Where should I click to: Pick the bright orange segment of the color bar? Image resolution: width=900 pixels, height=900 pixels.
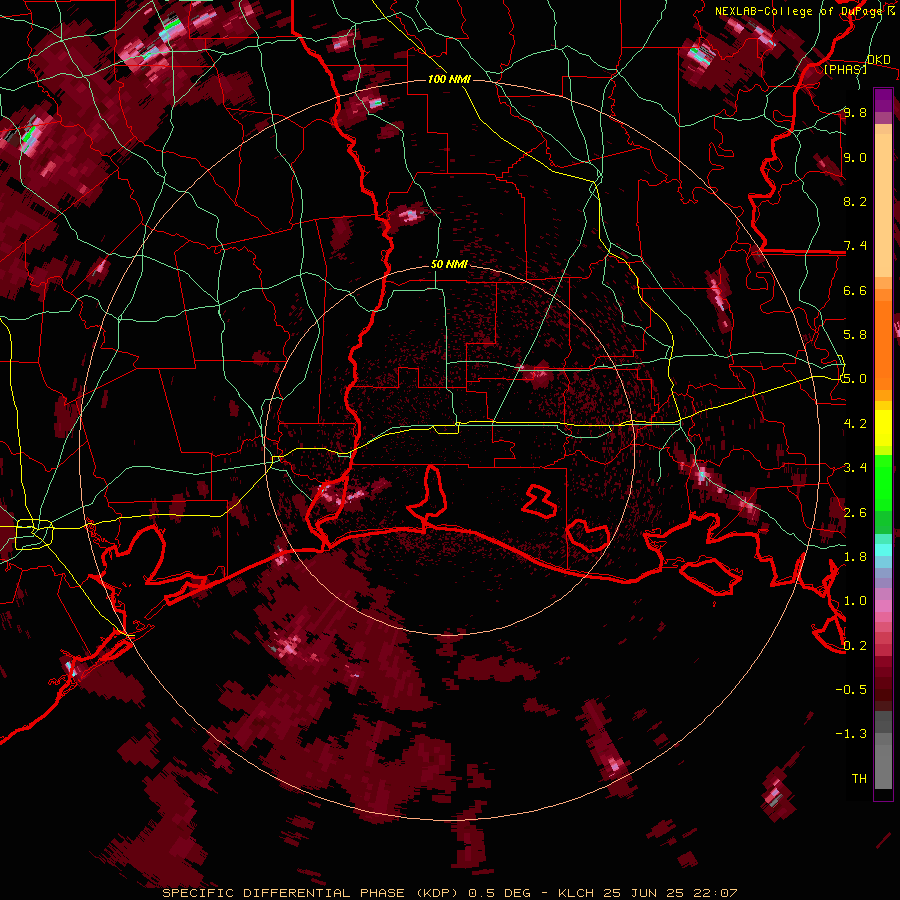tap(883, 344)
